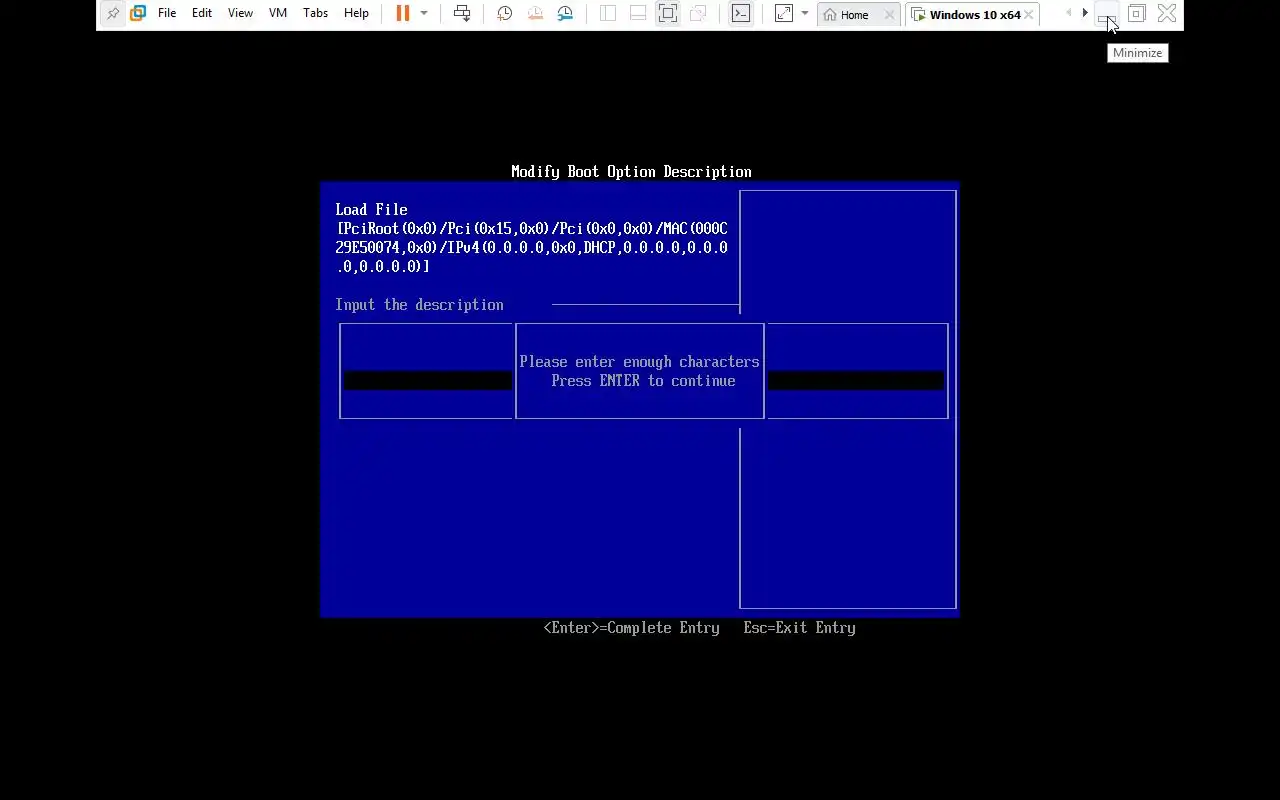Open the snapshot manager icon
1280x800 pixels.
pyautogui.click(x=565, y=14)
